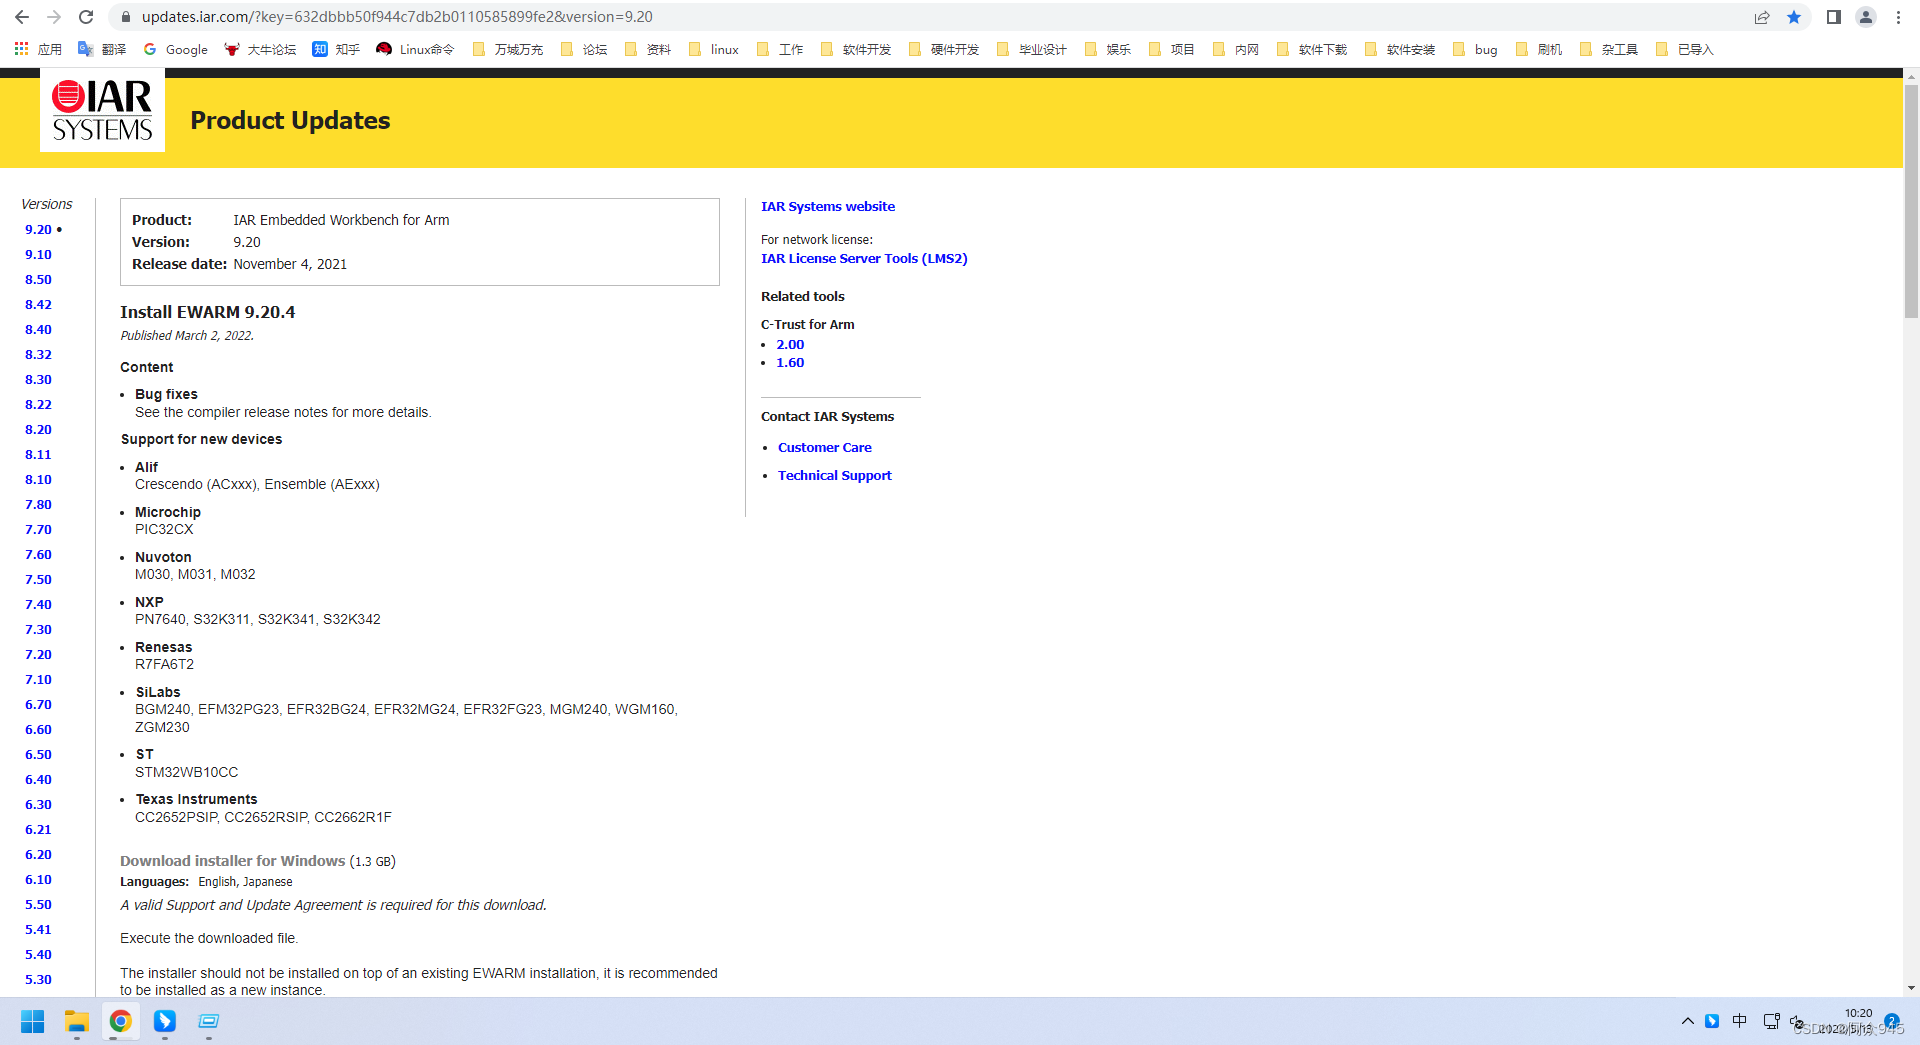The width and height of the screenshot is (1920, 1045).
Task: Click the Chrome taskbar icon
Action: click(121, 1021)
